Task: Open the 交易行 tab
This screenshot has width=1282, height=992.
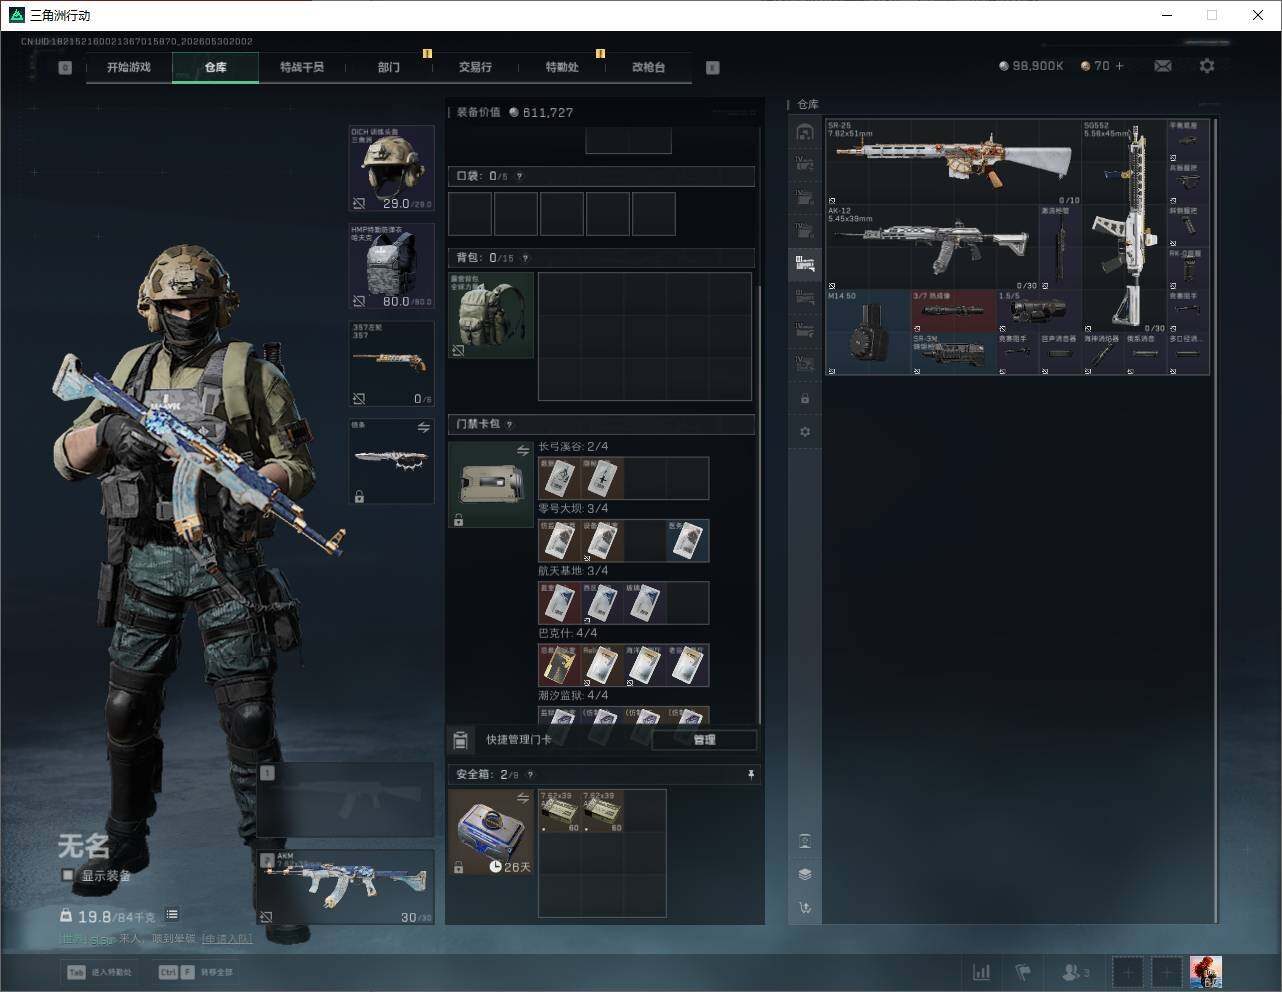Action: coord(475,67)
